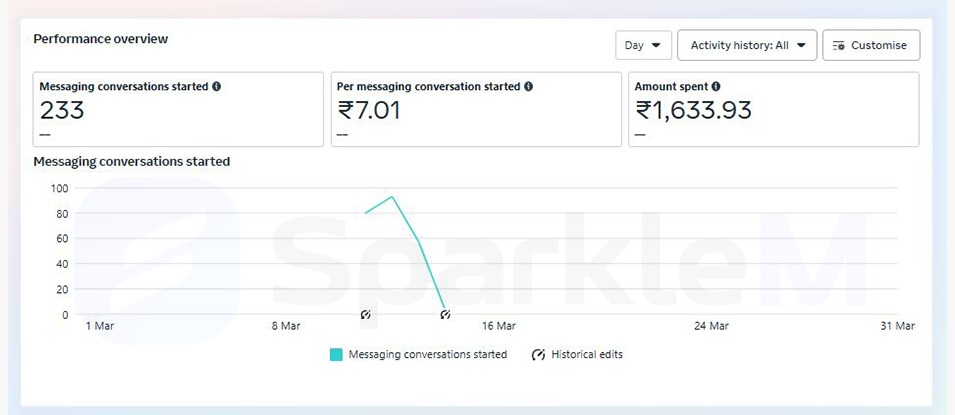Click the ₹7.01 cost value
Viewport: 955px width, 415px height.
coord(370,110)
